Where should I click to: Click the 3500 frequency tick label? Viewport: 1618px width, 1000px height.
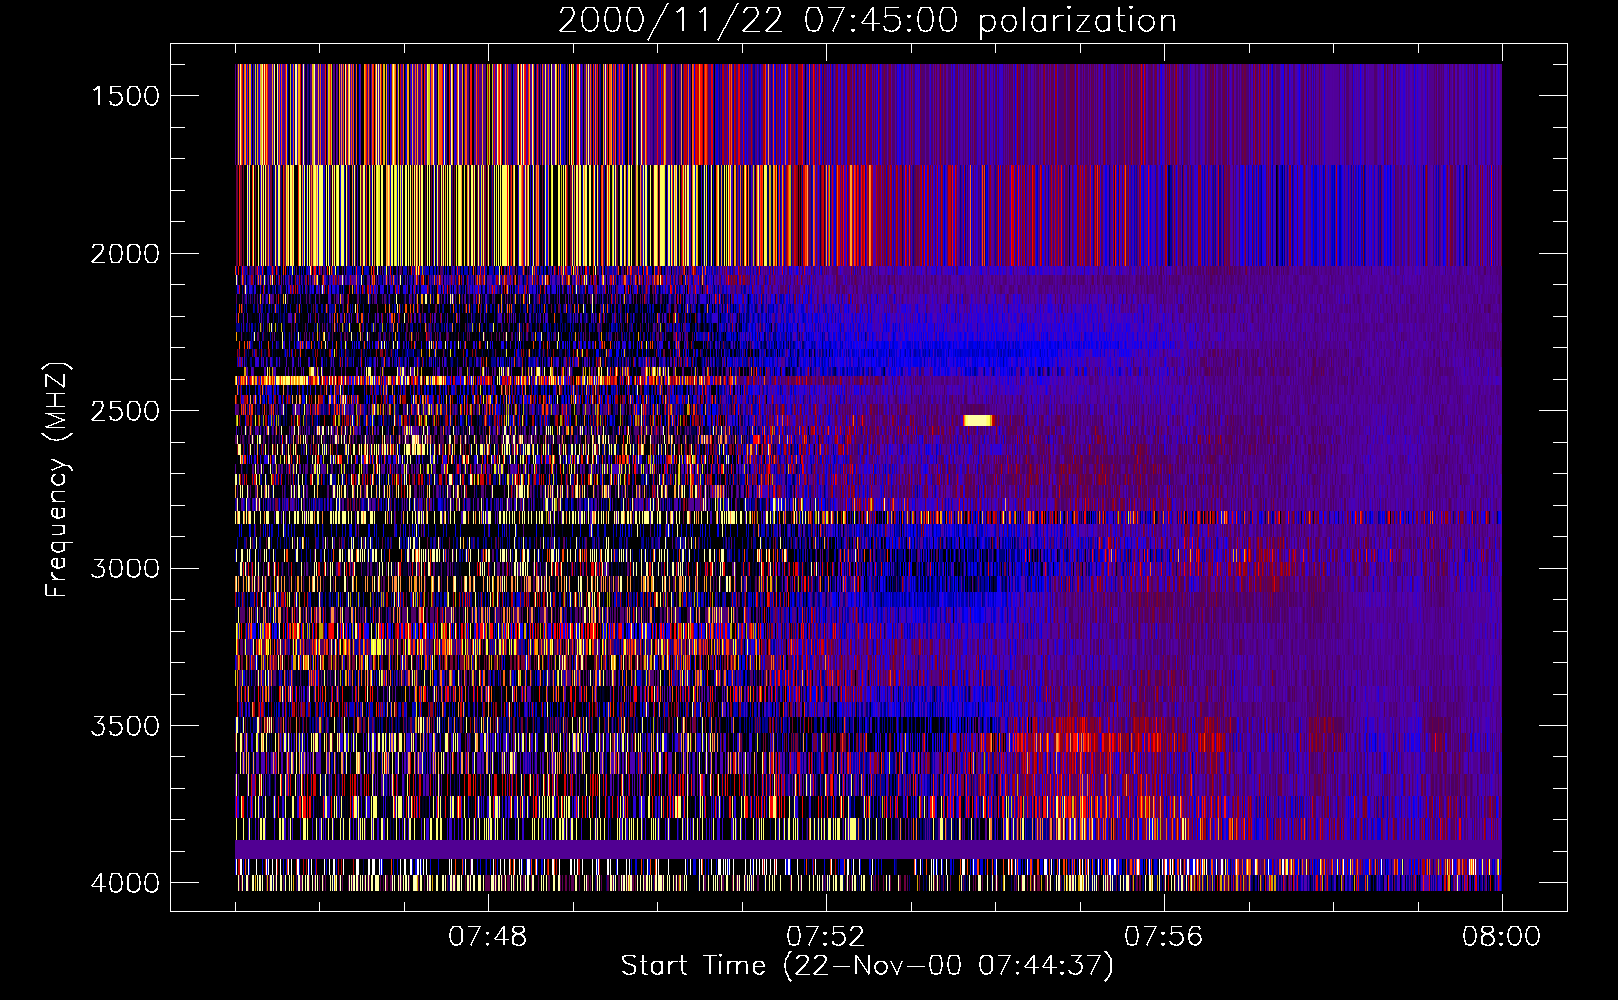(x=125, y=726)
